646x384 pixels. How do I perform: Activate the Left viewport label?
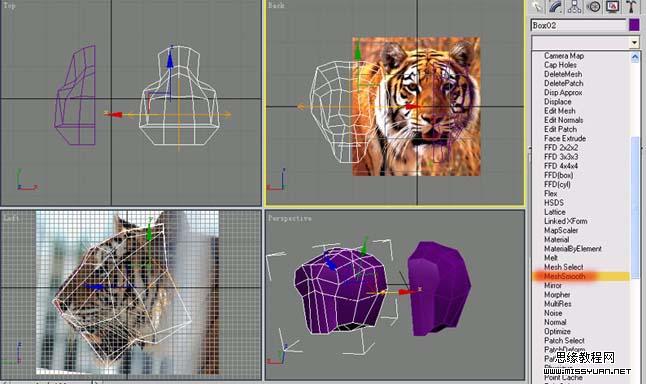tap(11, 218)
